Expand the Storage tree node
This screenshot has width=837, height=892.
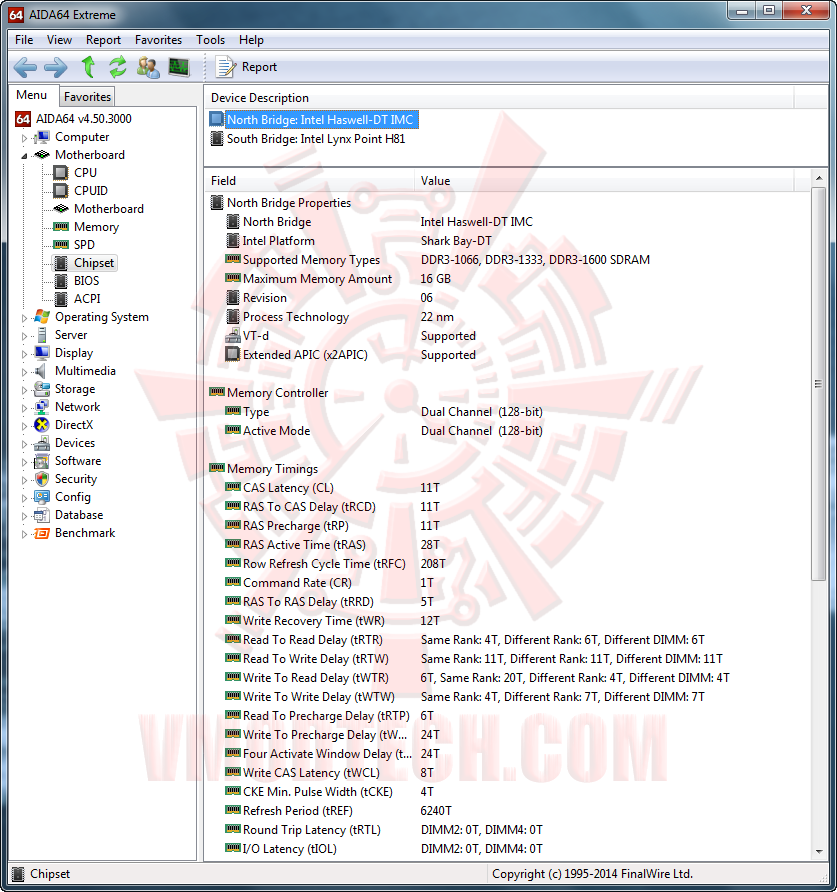click(x=24, y=390)
